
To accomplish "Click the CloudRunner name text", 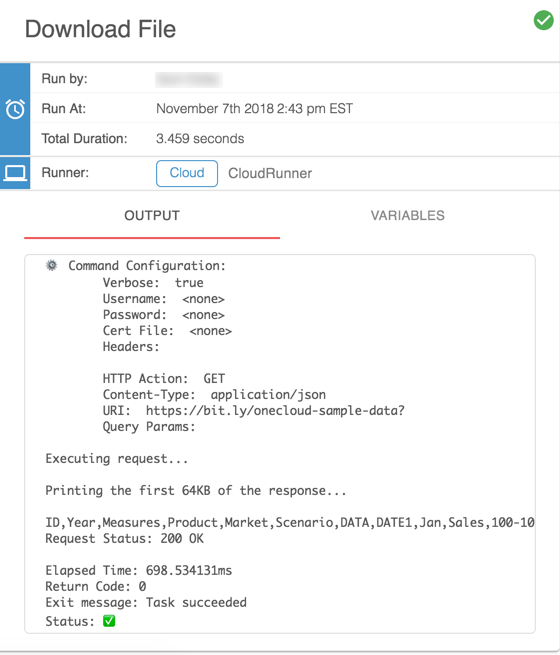I will point(270,173).
